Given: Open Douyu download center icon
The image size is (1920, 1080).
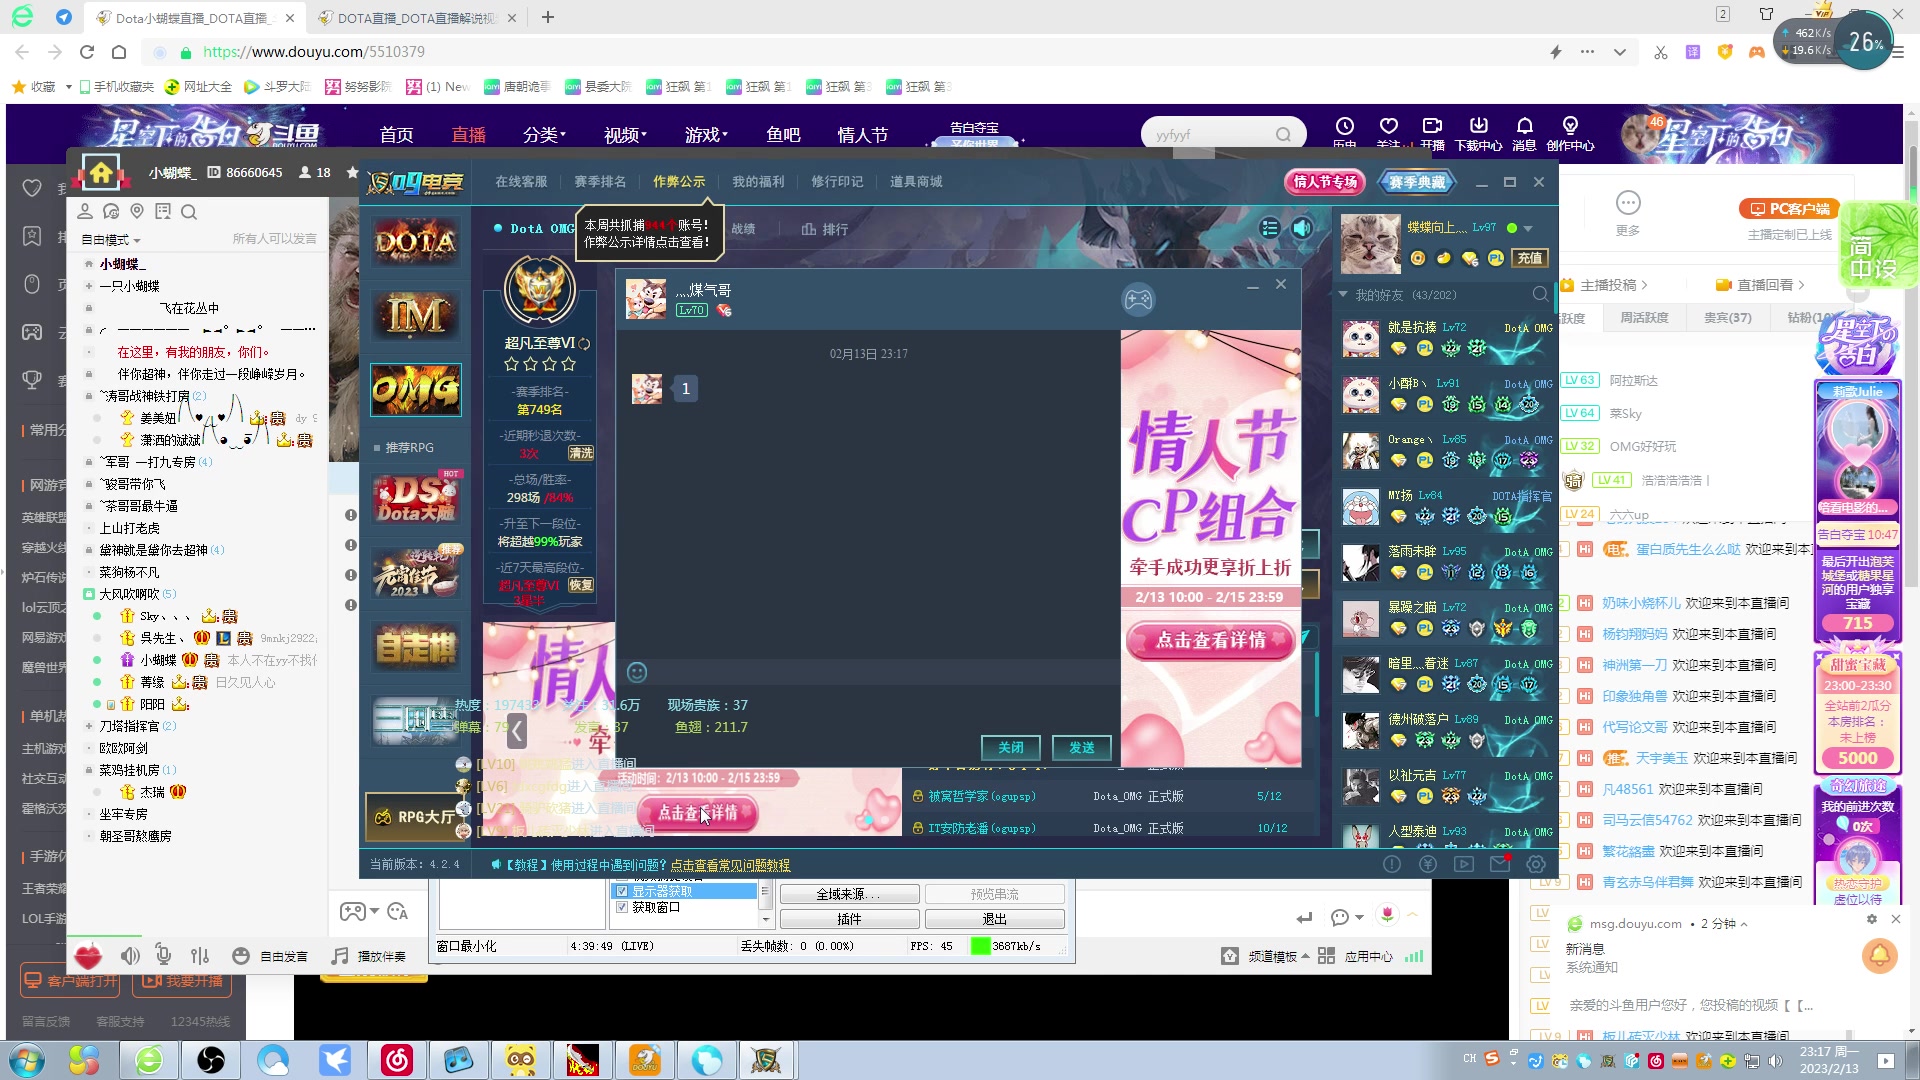Looking at the screenshot, I should tap(1478, 126).
